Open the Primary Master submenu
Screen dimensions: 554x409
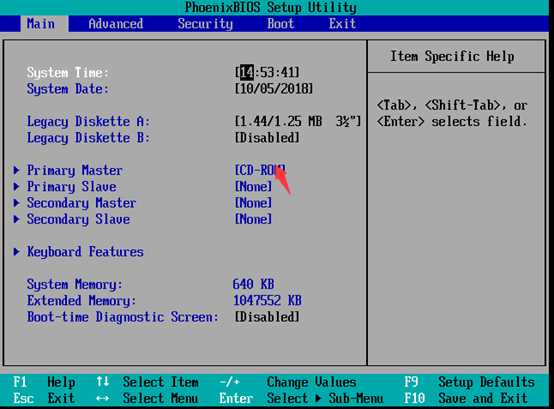click(75, 171)
